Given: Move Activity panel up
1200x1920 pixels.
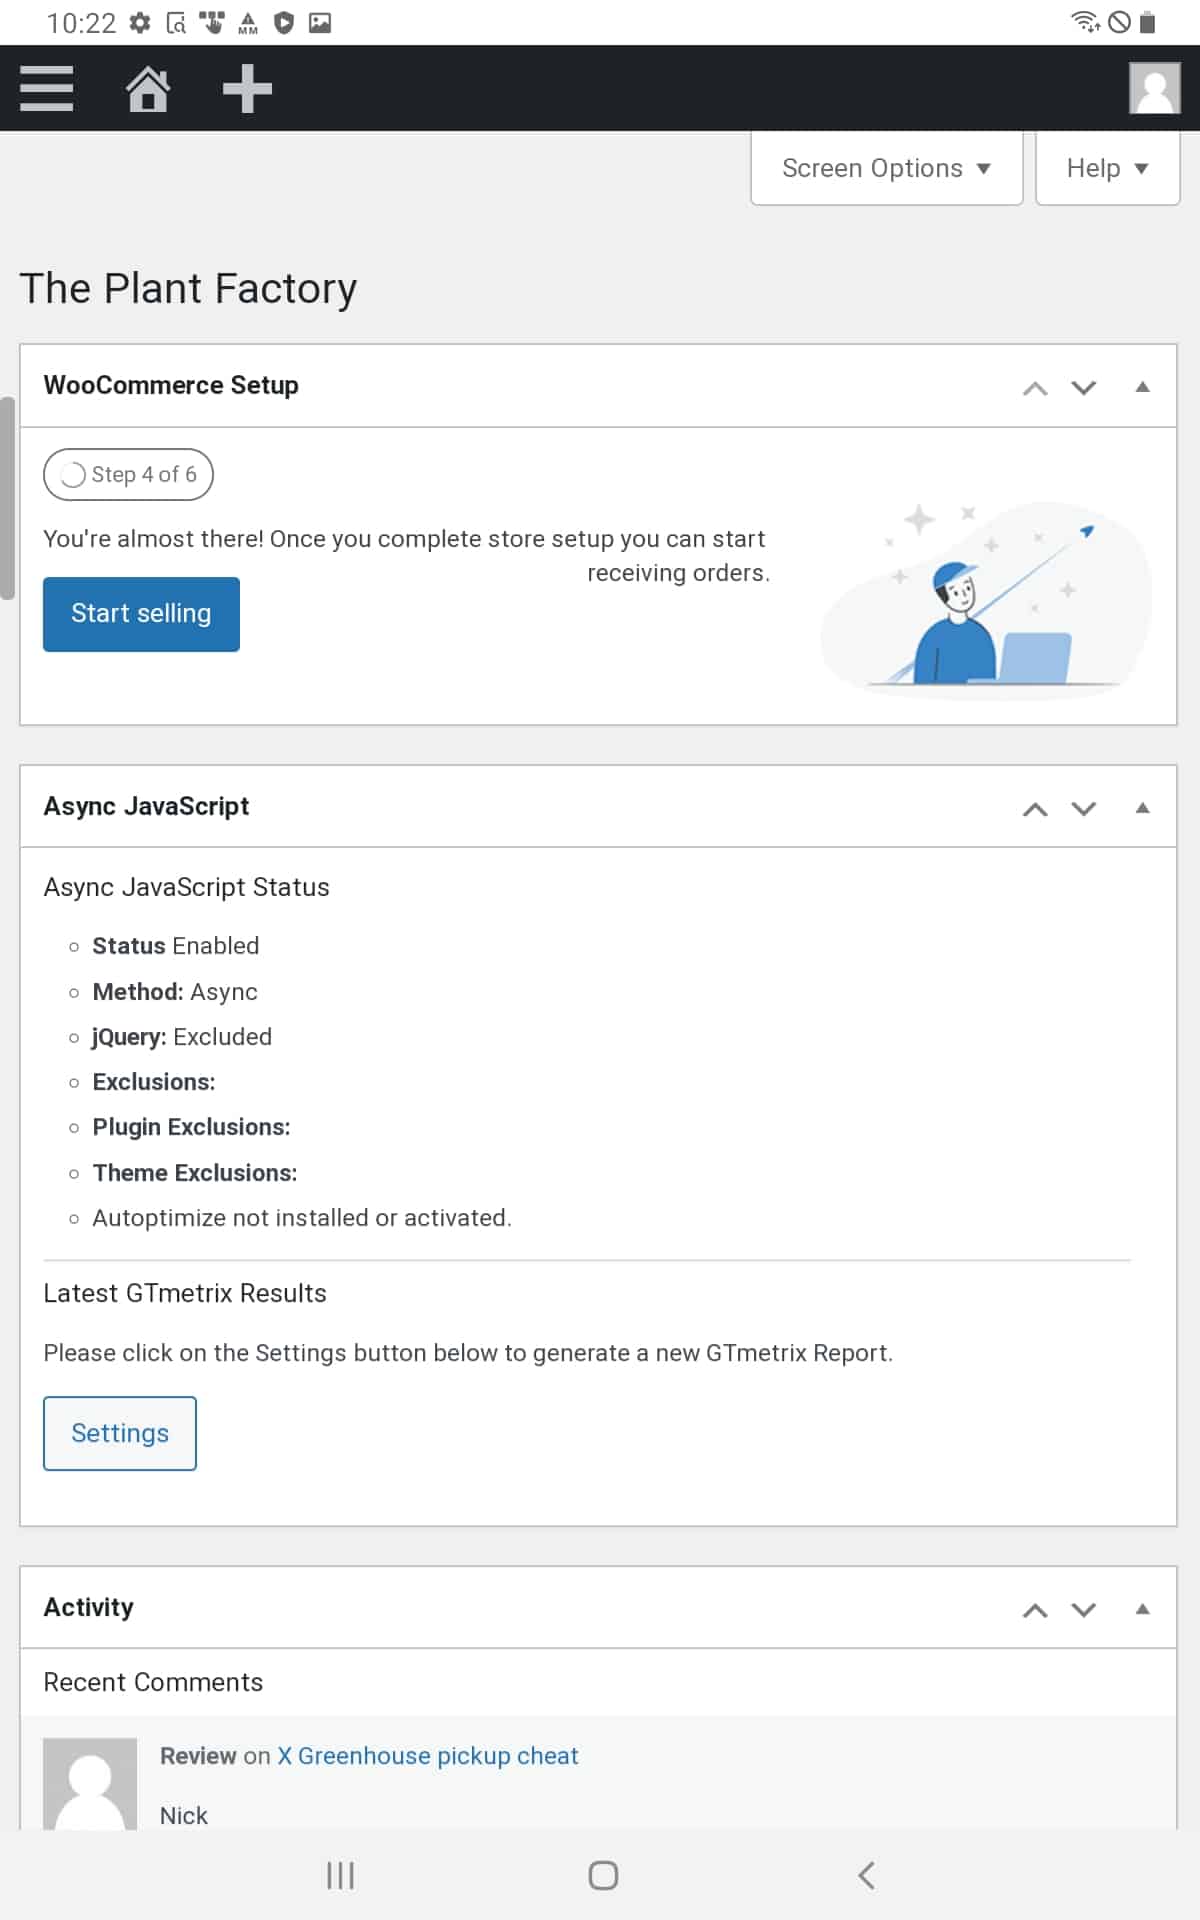Looking at the screenshot, I should [x=1035, y=1609].
